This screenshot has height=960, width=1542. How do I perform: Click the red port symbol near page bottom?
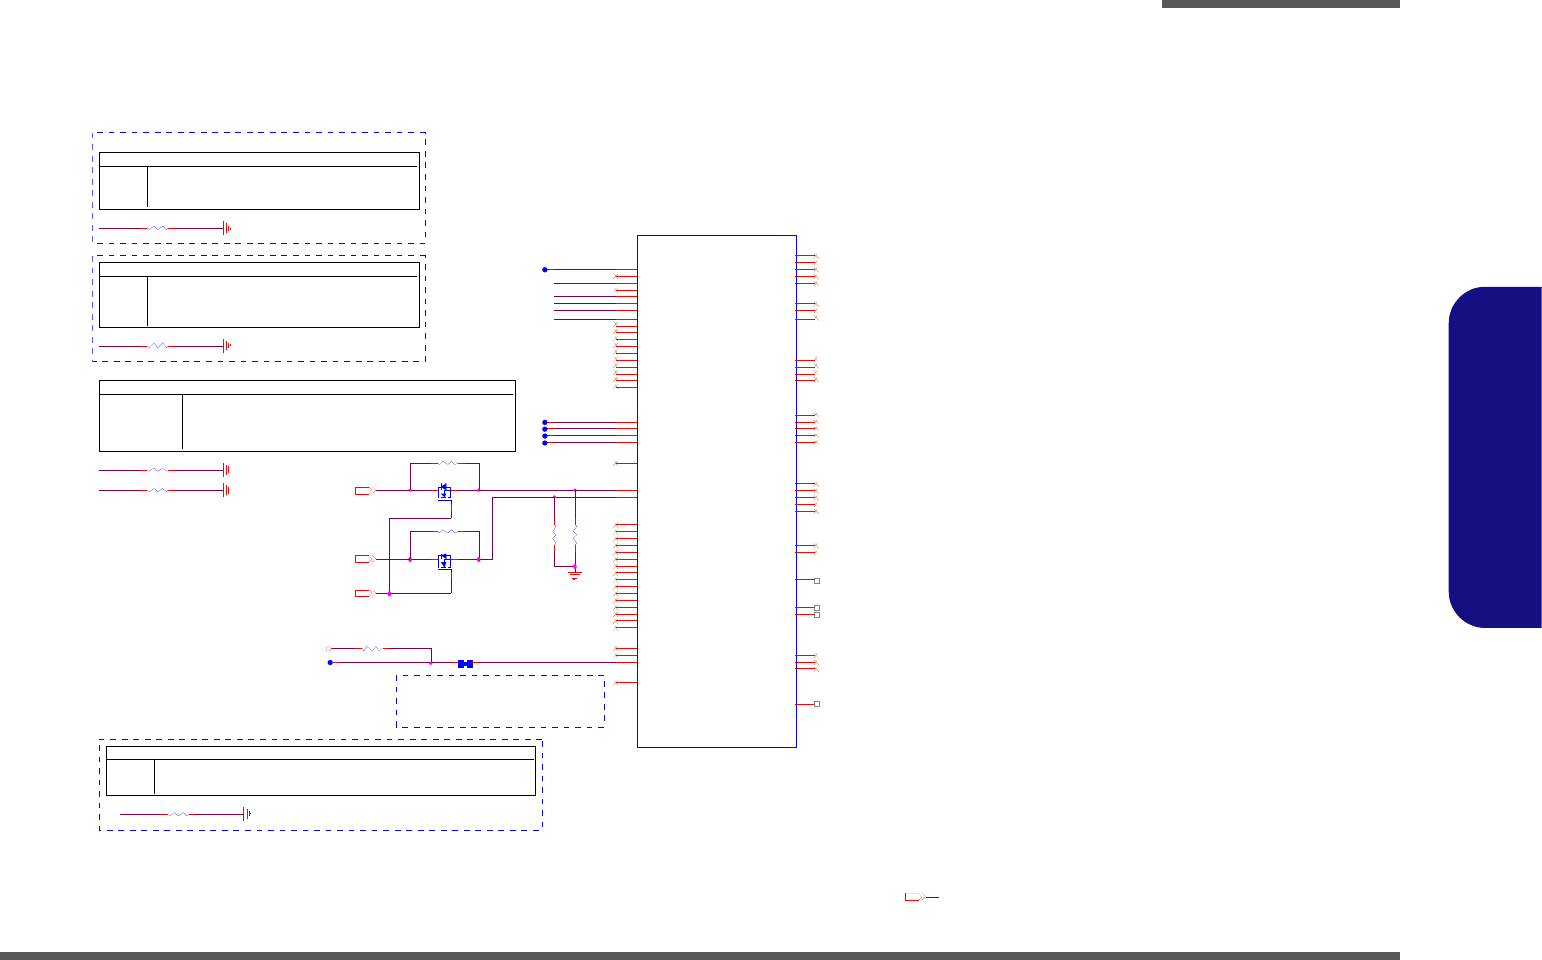pyautogui.click(x=916, y=897)
